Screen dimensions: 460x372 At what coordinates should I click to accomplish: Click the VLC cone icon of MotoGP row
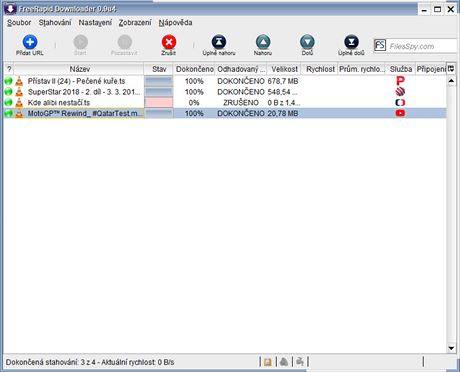(20, 113)
